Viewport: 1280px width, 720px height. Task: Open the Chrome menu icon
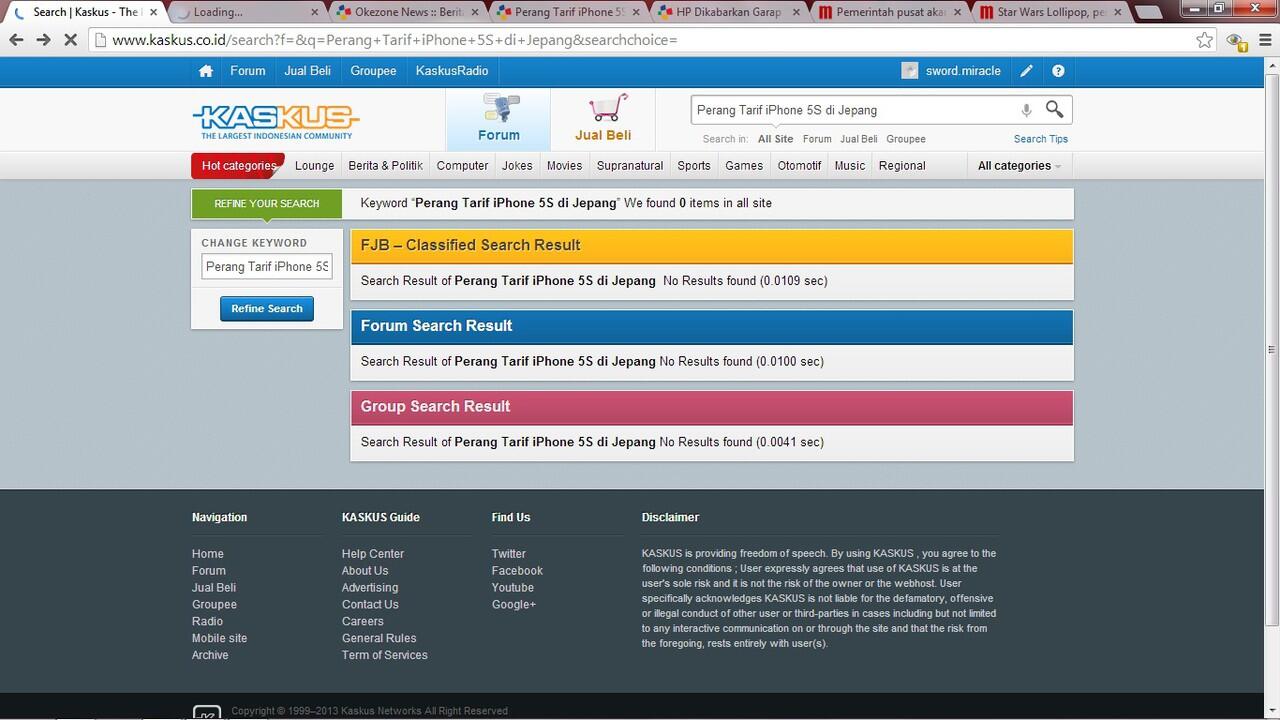click(1264, 40)
